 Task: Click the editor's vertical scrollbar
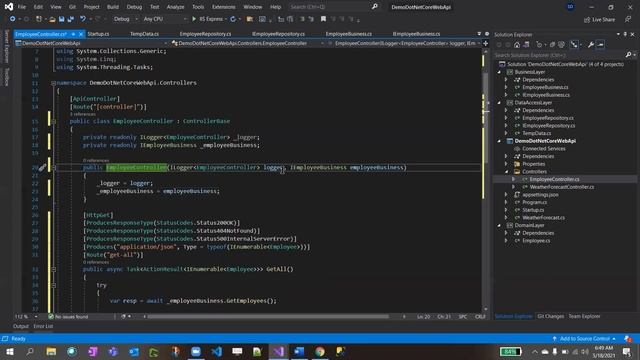485,180
